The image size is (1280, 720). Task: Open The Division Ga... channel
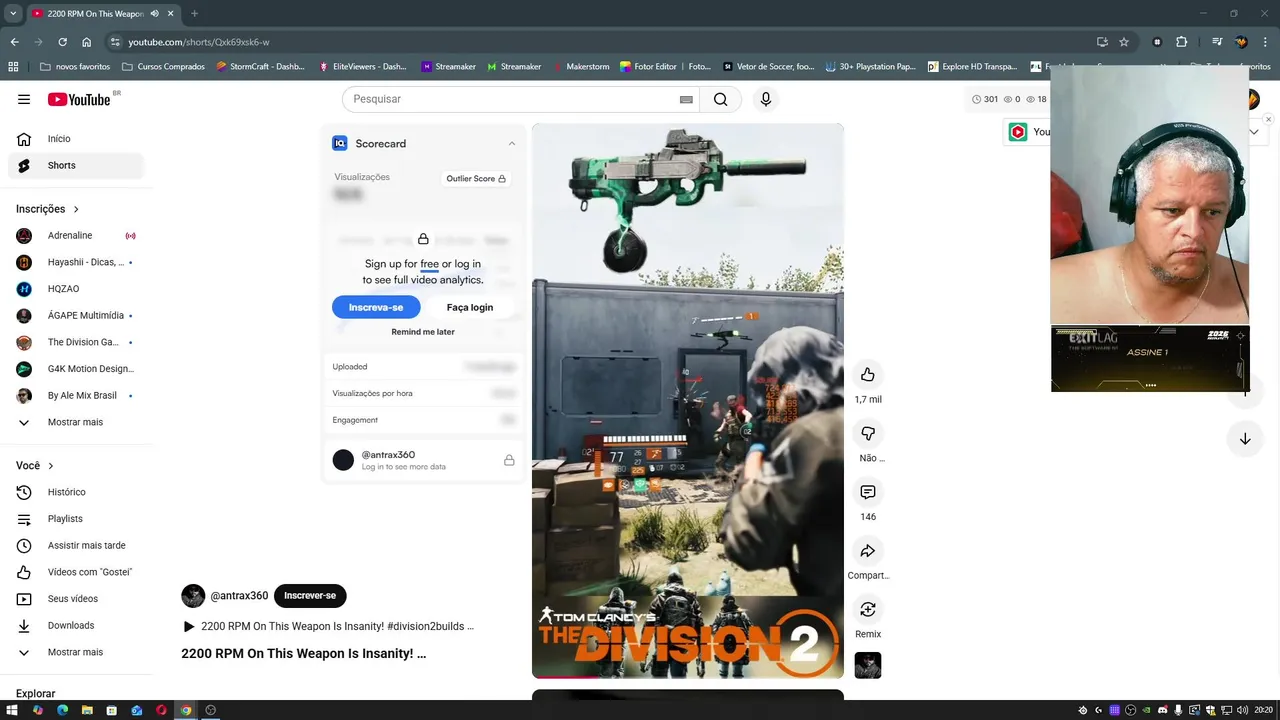coord(76,342)
